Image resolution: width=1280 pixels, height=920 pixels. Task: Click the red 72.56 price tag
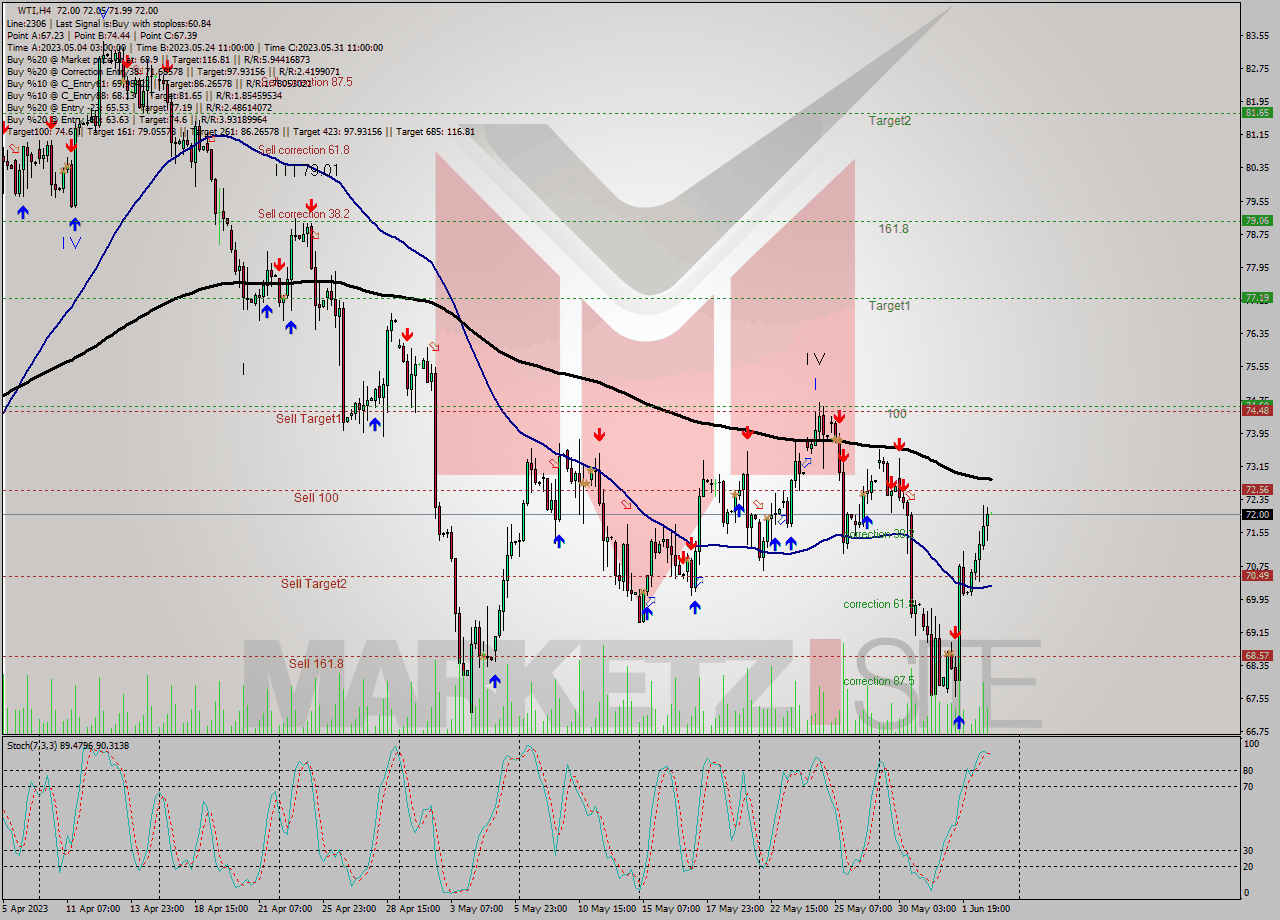click(x=1256, y=490)
